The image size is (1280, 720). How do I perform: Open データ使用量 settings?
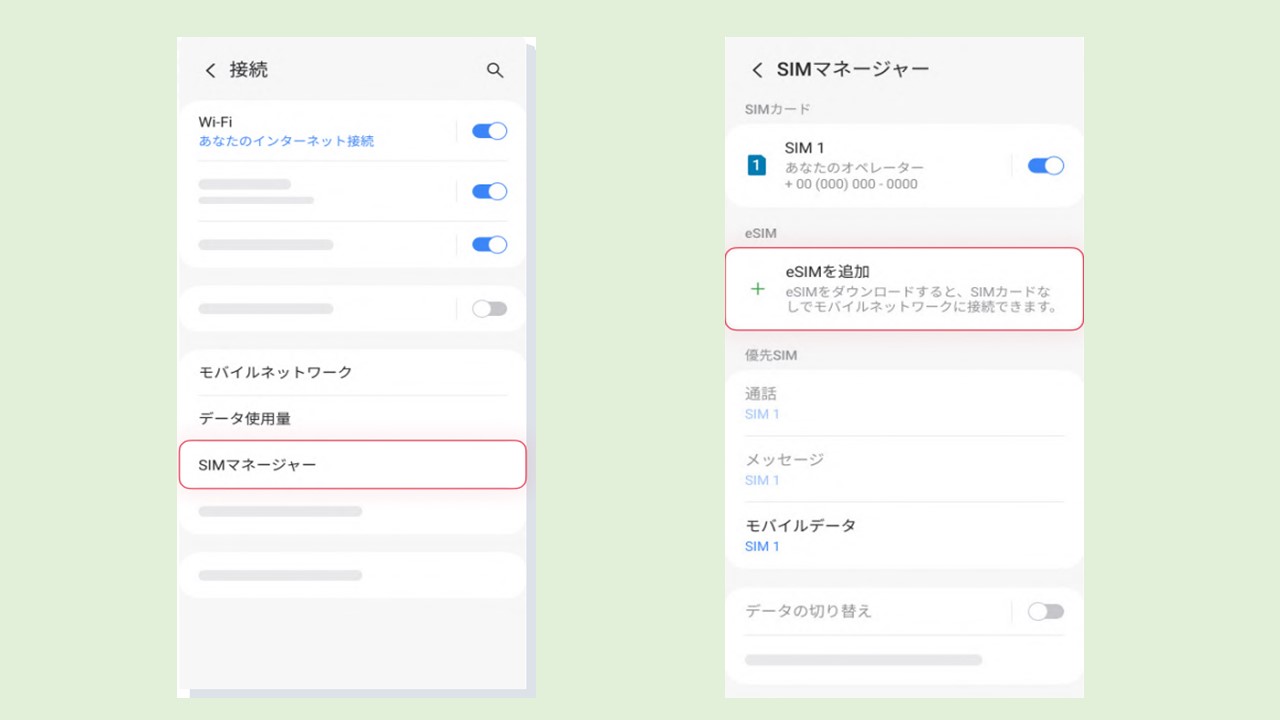coord(352,418)
